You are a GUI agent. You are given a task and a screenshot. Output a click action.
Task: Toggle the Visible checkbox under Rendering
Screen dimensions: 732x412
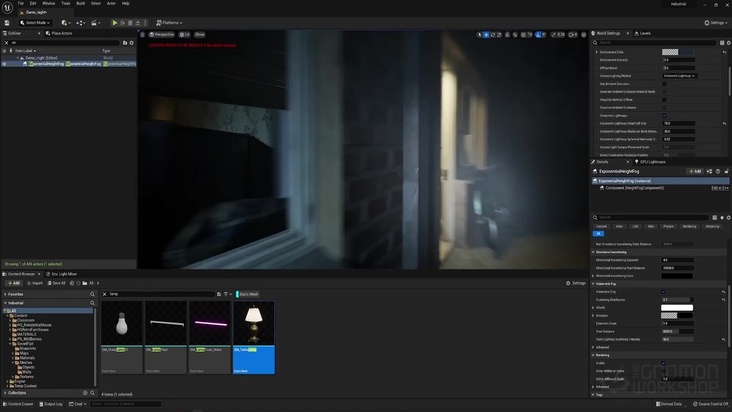point(663,363)
